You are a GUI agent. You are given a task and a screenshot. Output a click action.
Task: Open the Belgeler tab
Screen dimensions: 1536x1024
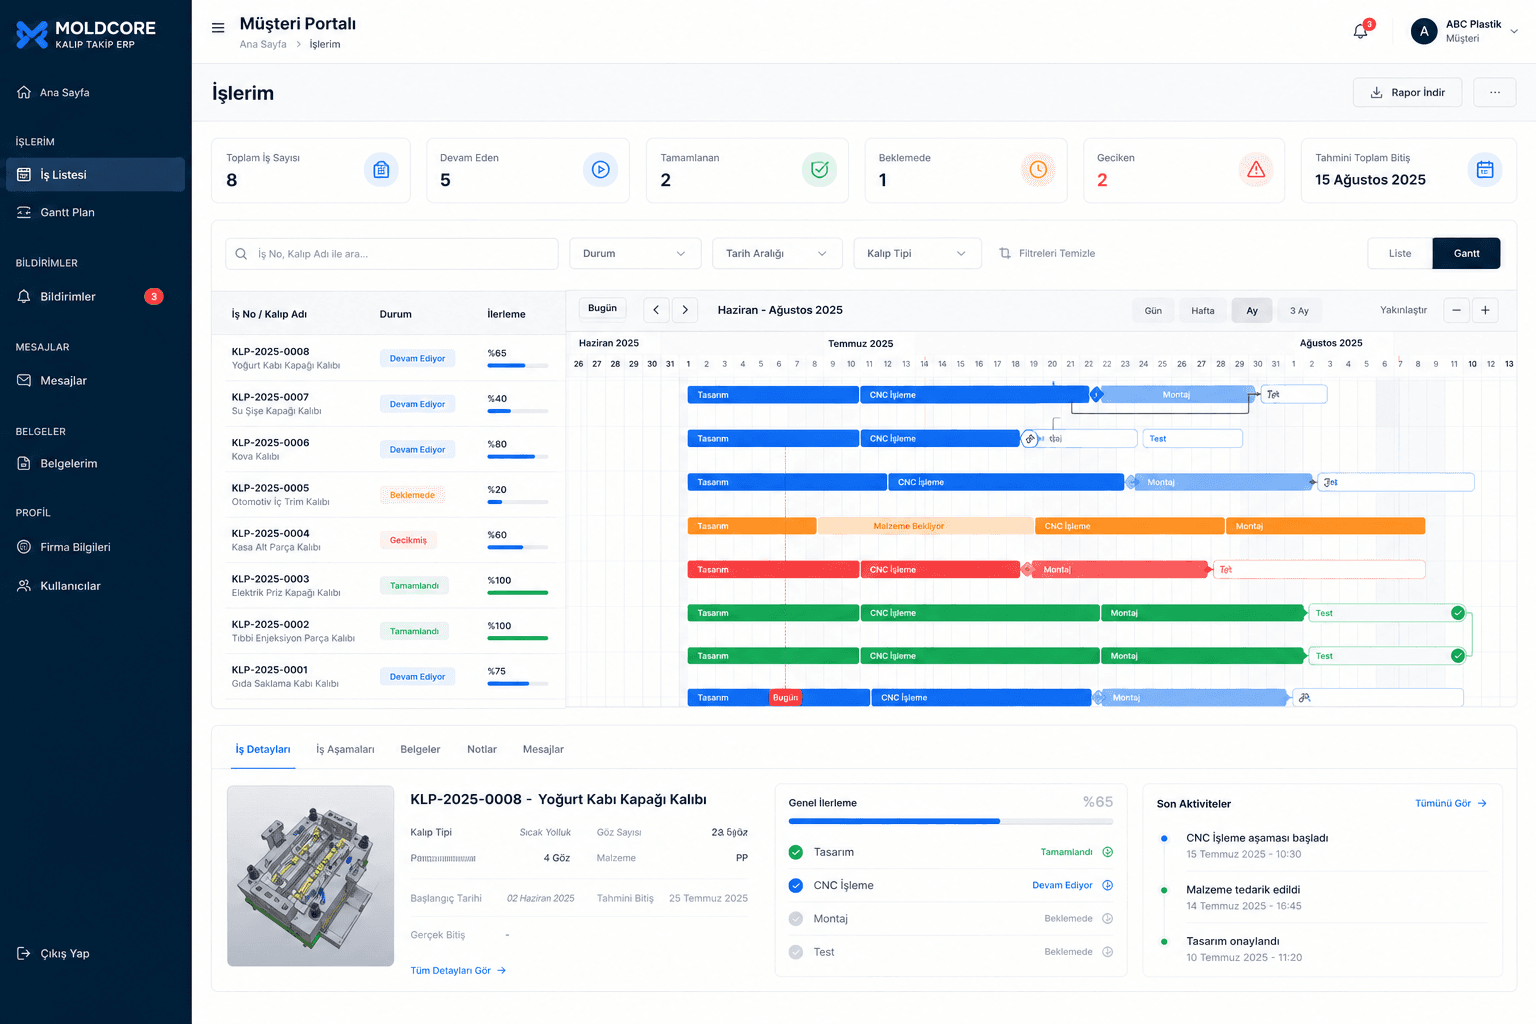[x=420, y=749]
